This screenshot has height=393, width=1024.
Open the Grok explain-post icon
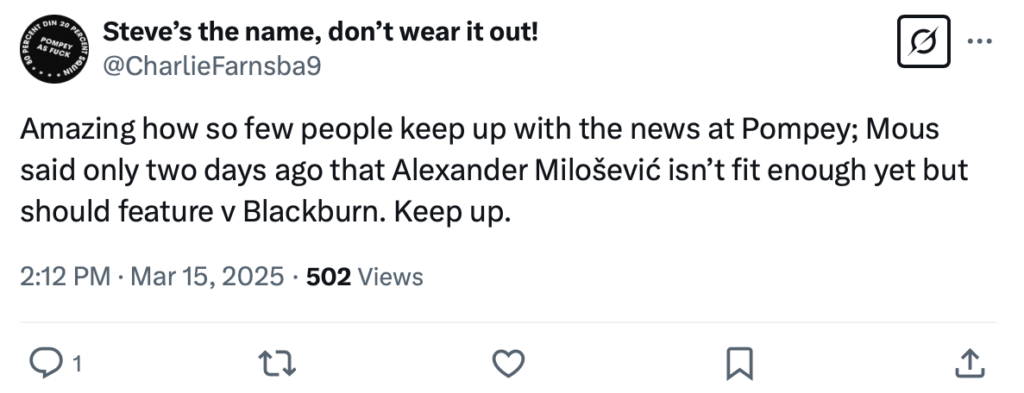923,41
